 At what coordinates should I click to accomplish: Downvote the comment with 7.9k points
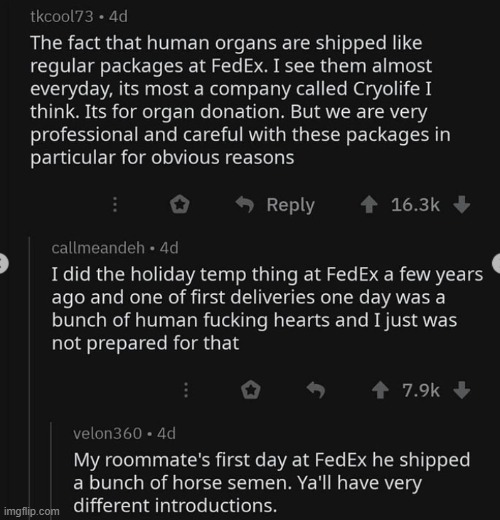(462, 390)
